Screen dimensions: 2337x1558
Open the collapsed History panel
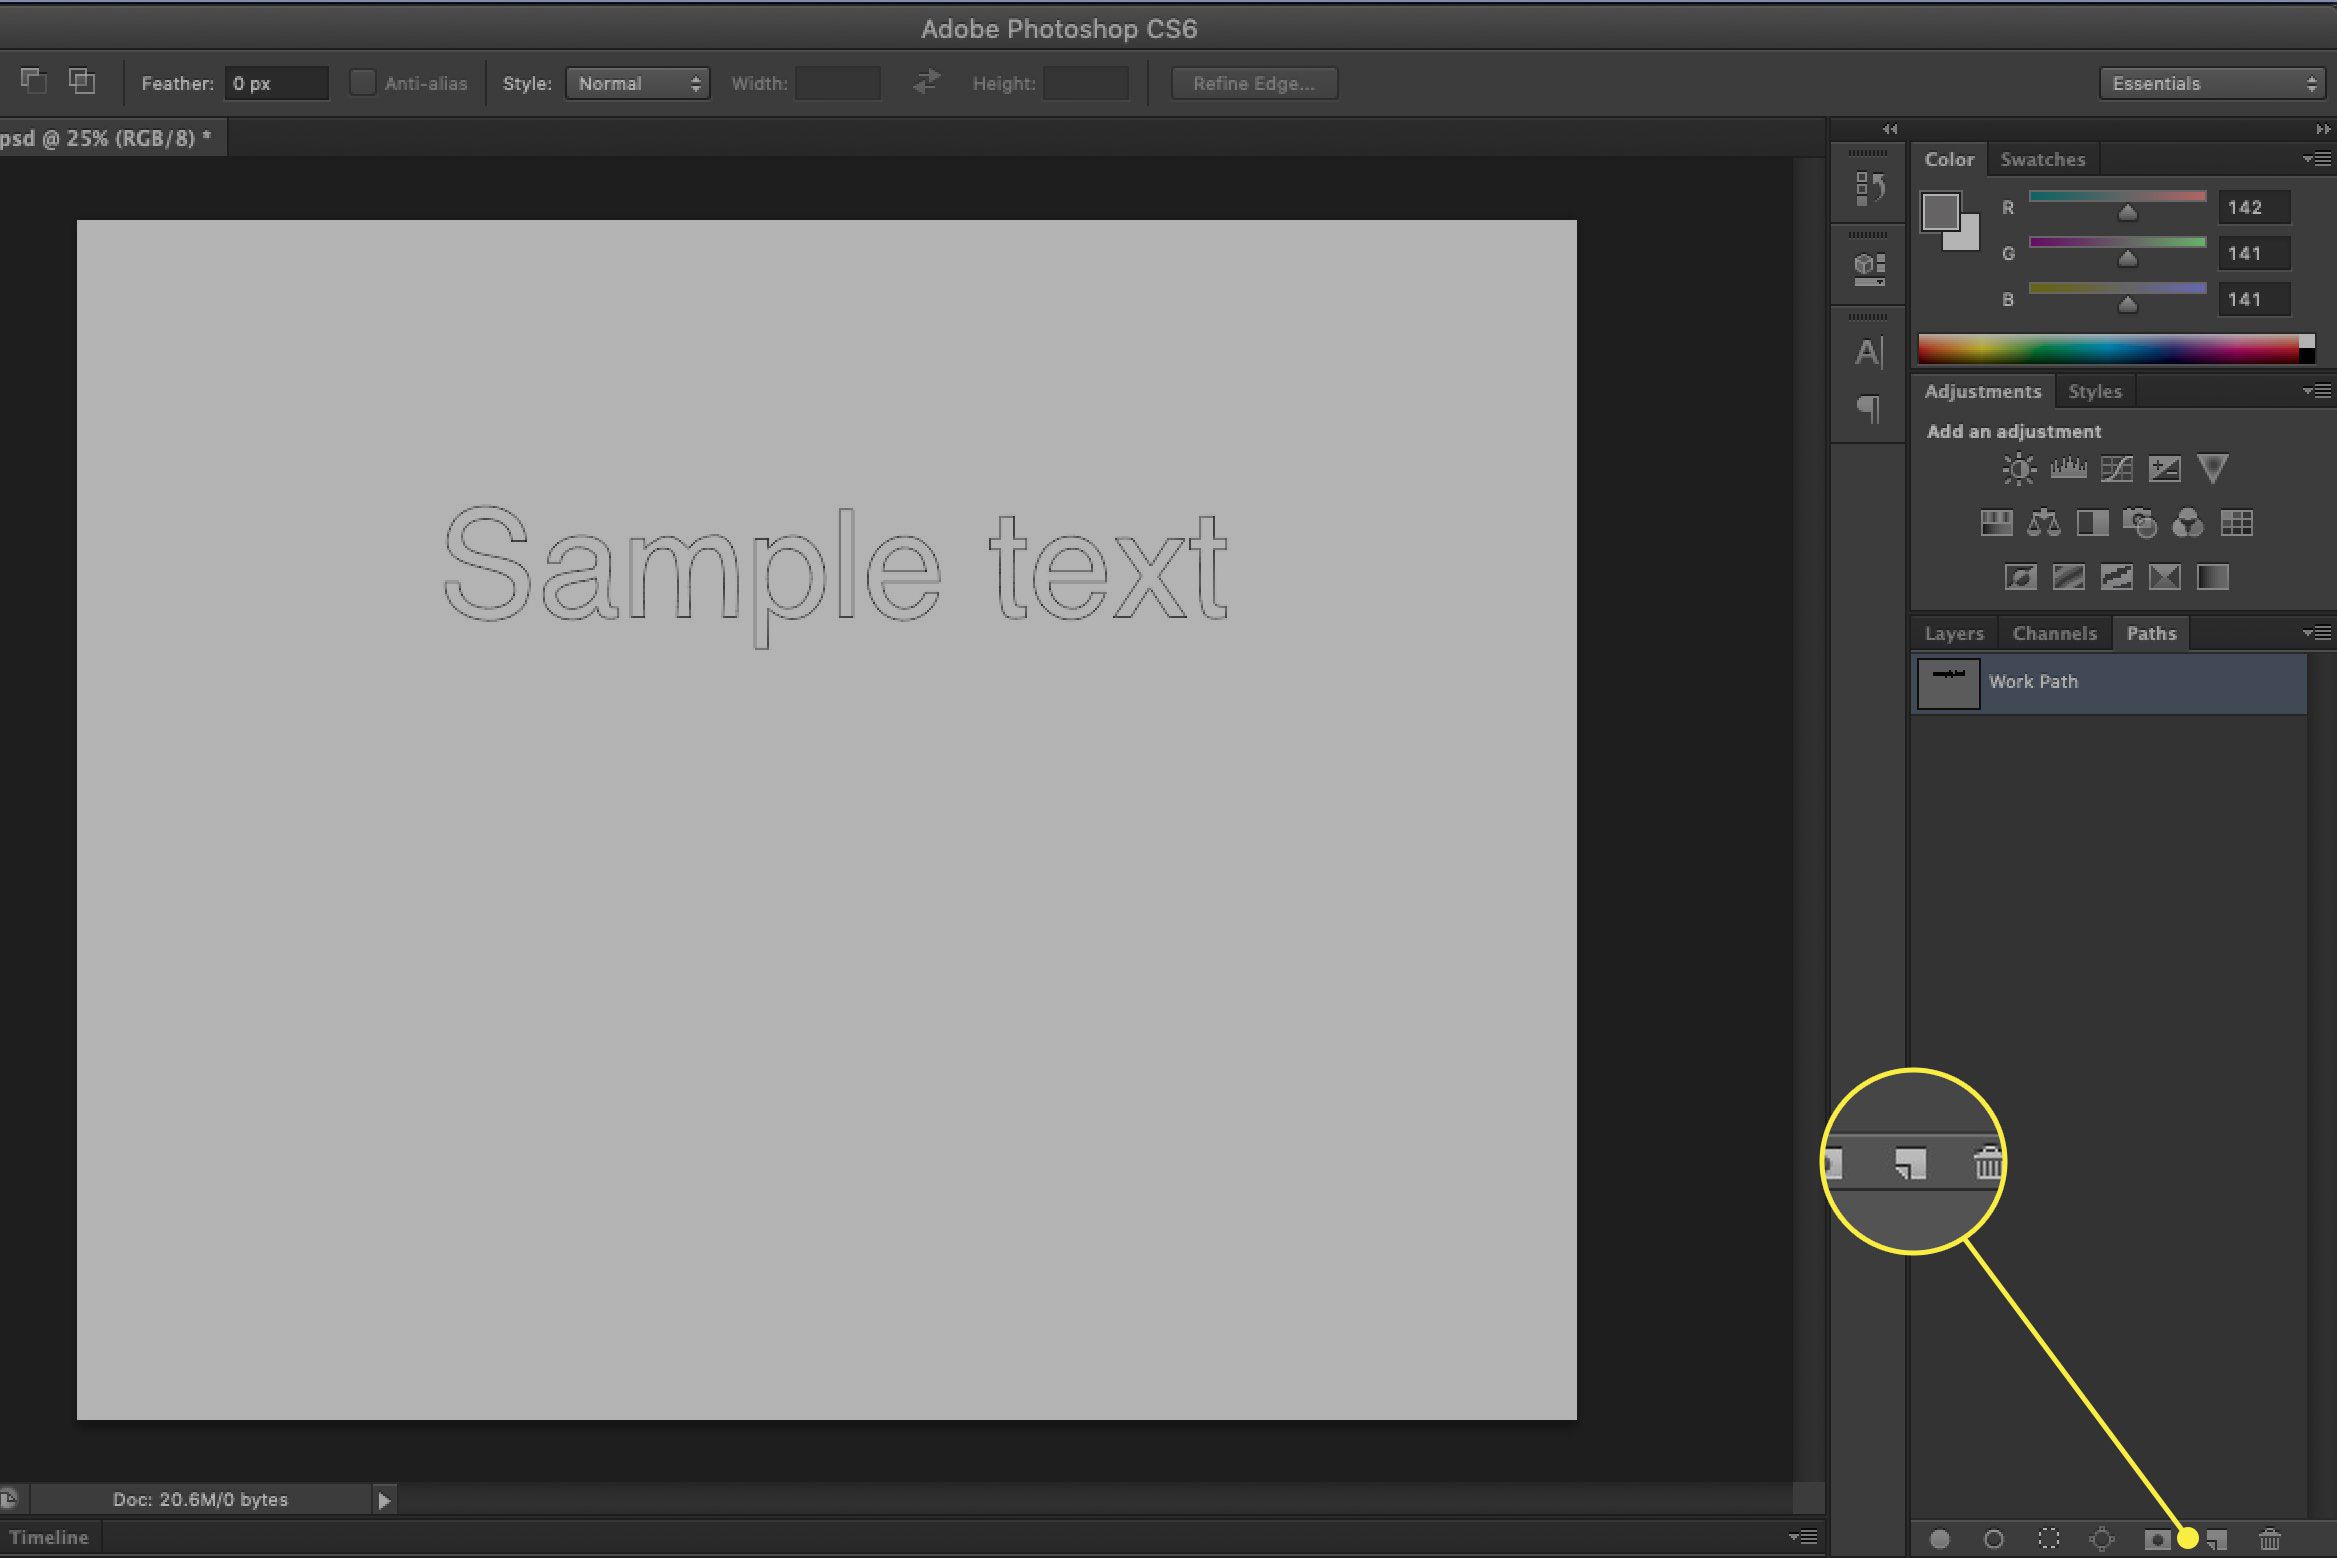pyautogui.click(x=1868, y=188)
